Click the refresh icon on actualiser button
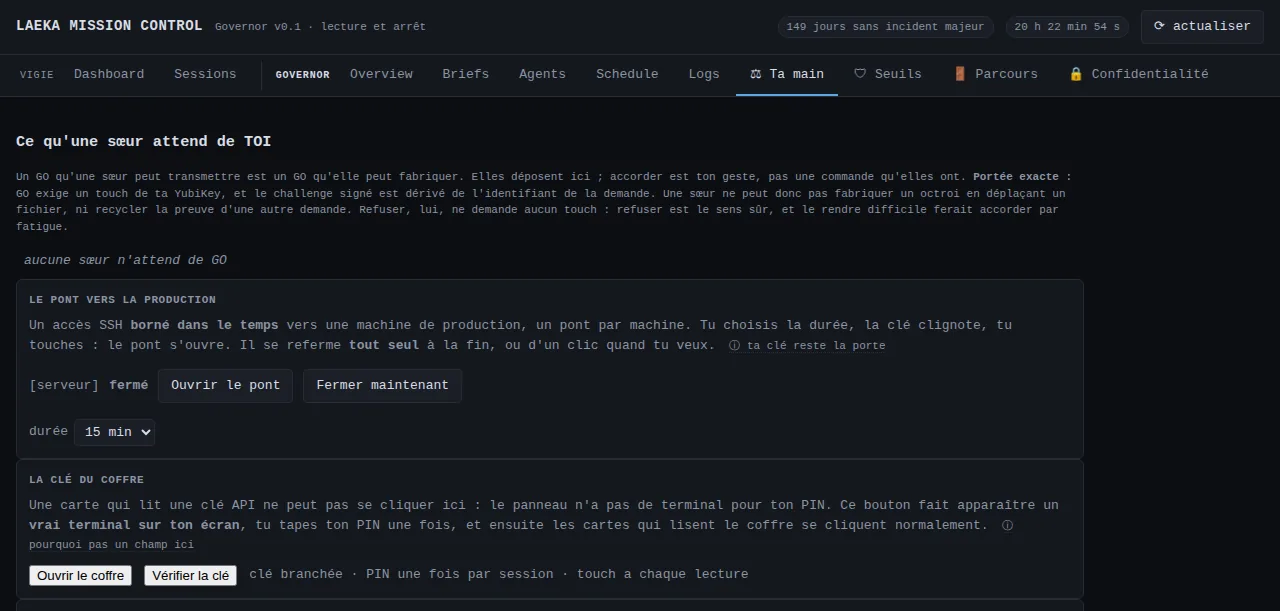The width and height of the screenshot is (1280, 611). tap(1159, 27)
